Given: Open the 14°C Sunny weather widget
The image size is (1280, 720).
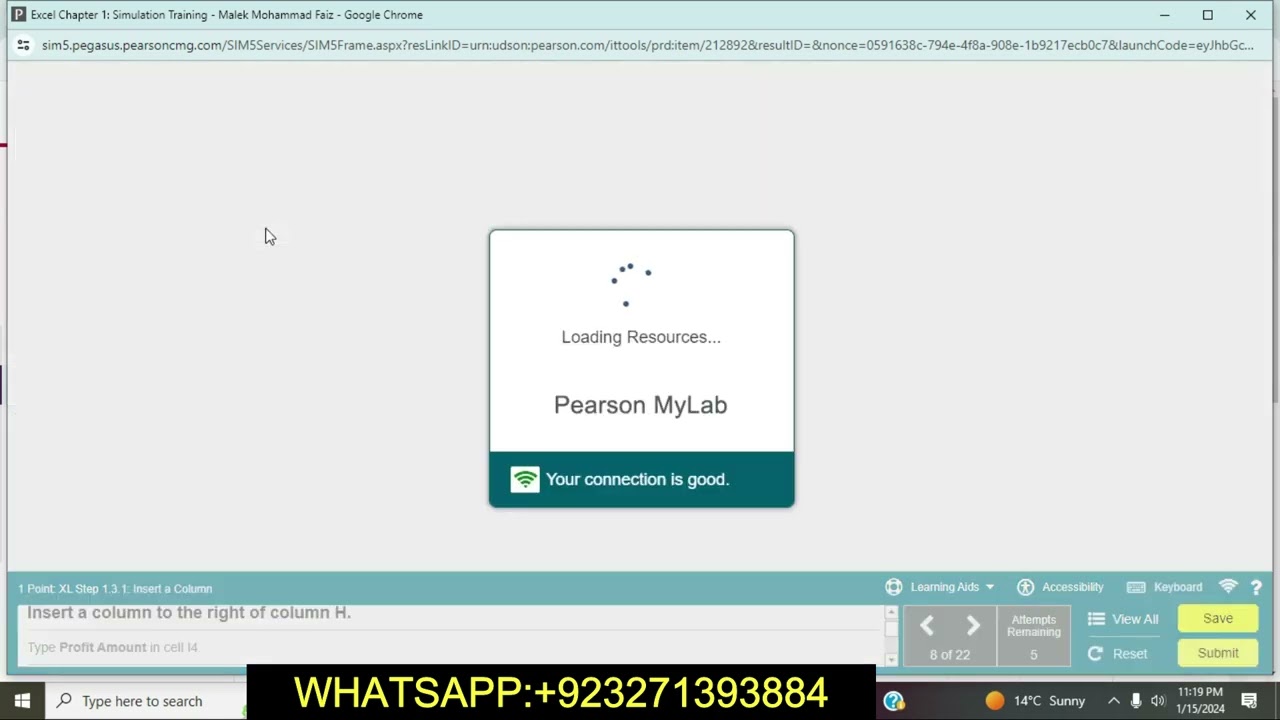Looking at the screenshot, I should [1035, 701].
